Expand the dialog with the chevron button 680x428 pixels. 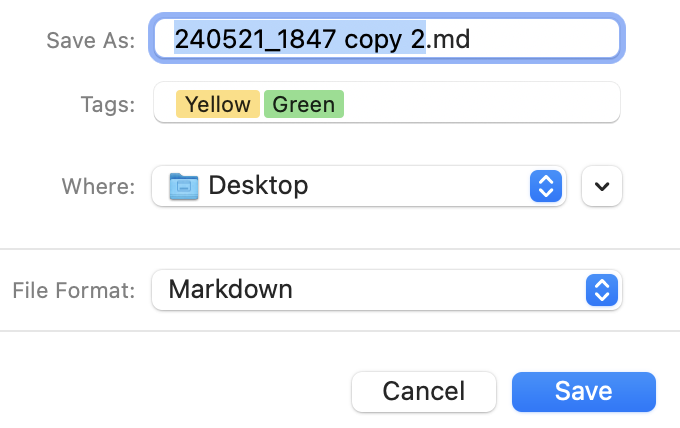tap(602, 186)
